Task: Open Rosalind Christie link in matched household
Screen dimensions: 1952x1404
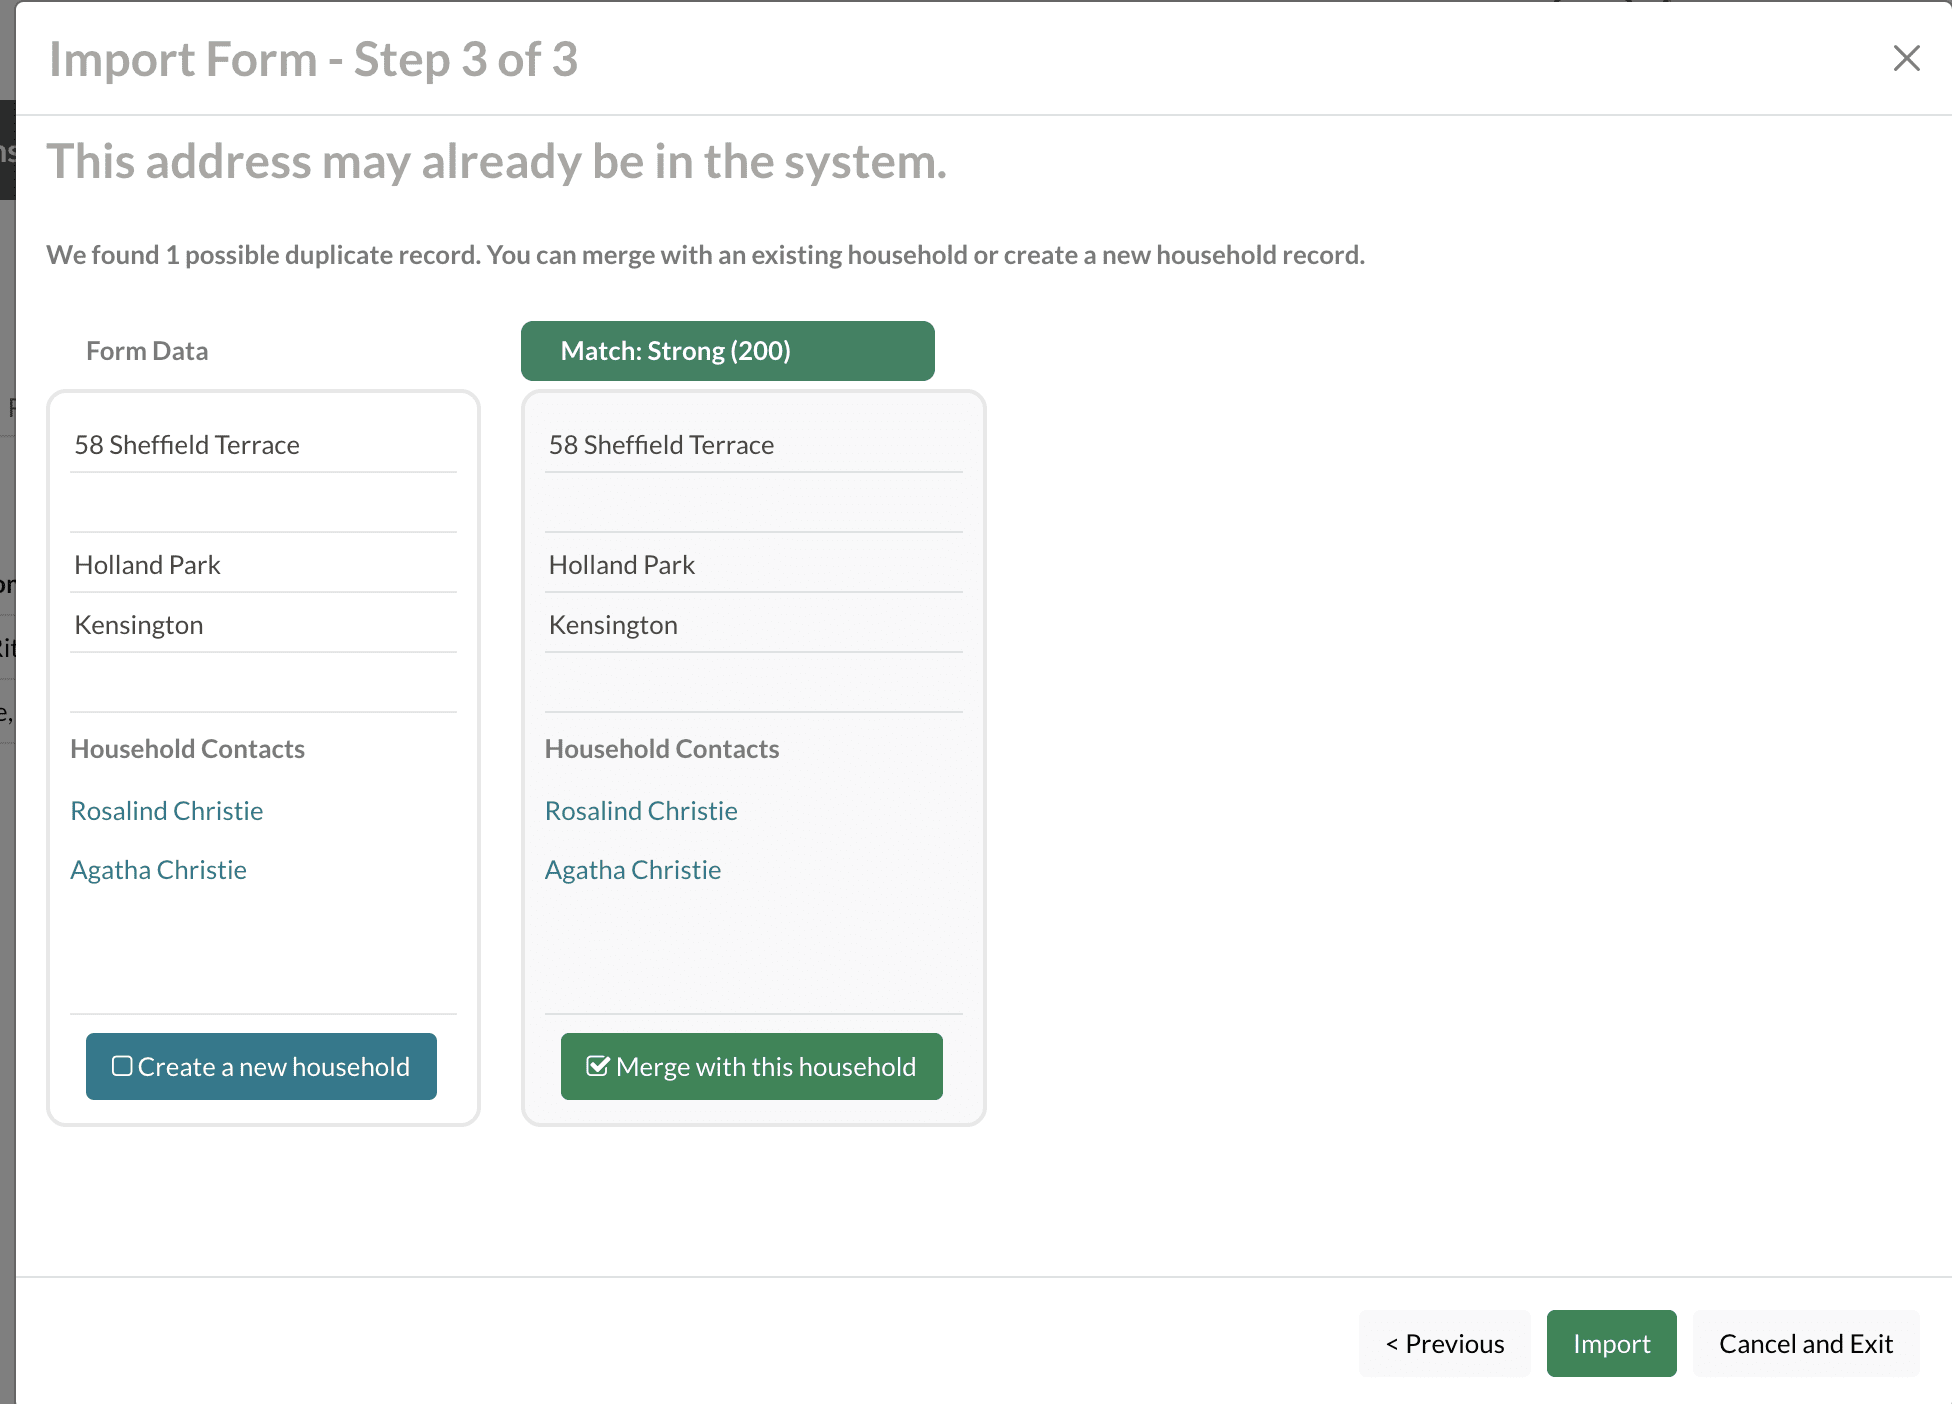Action: (641, 811)
